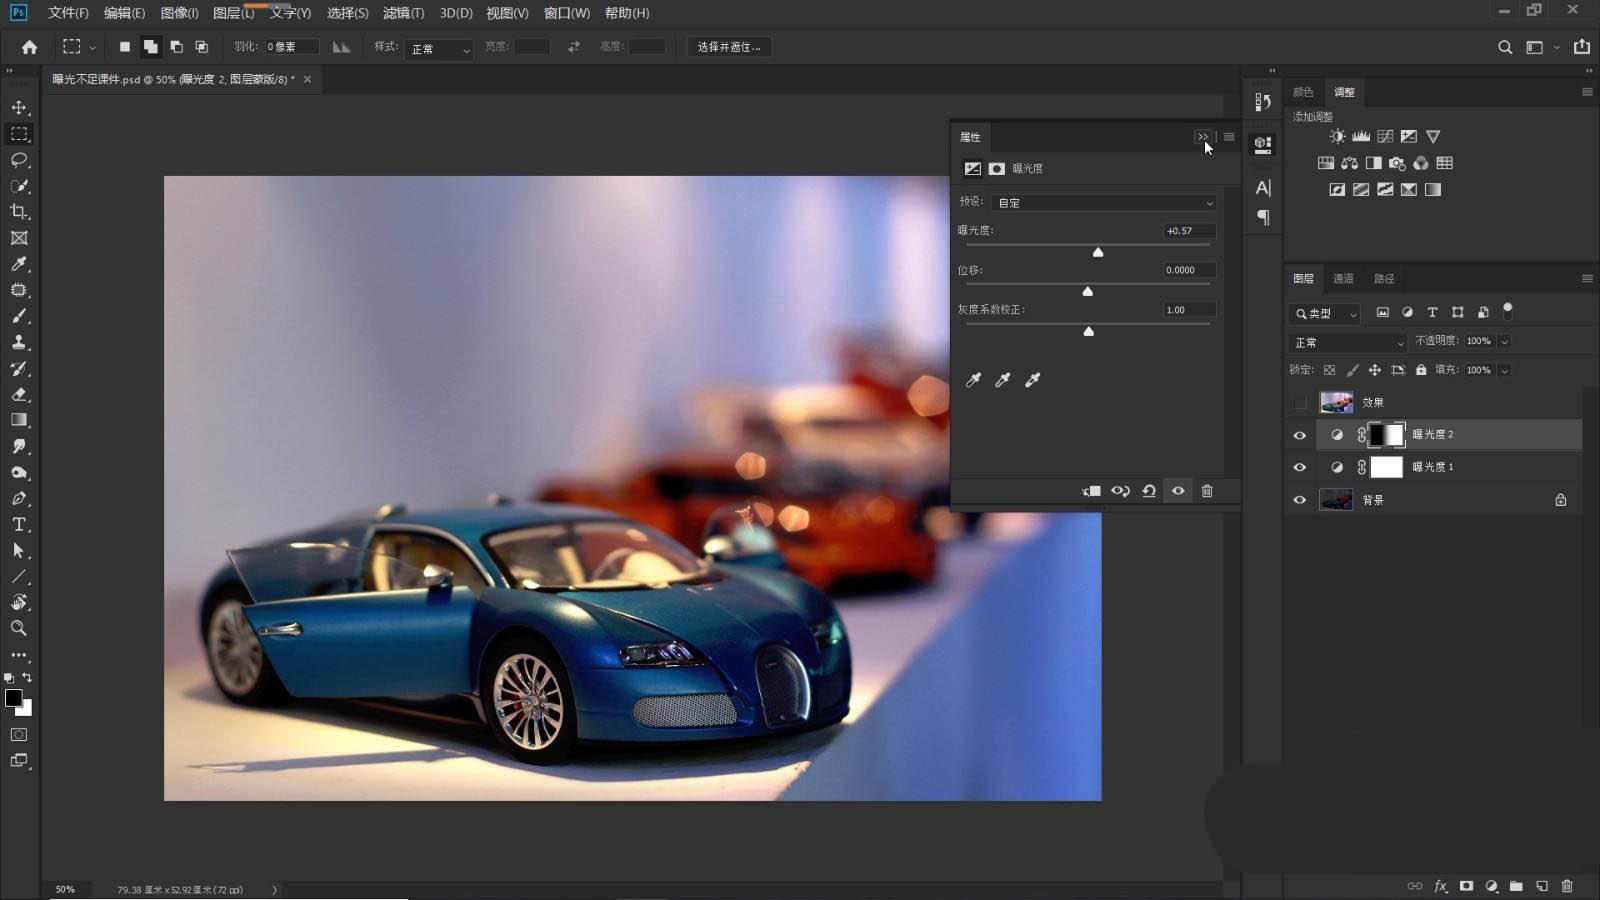Image resolution: width=1600 pixels, height=900 pixels.
Task: Select the Zoom tool
Action: pos(19,628)
